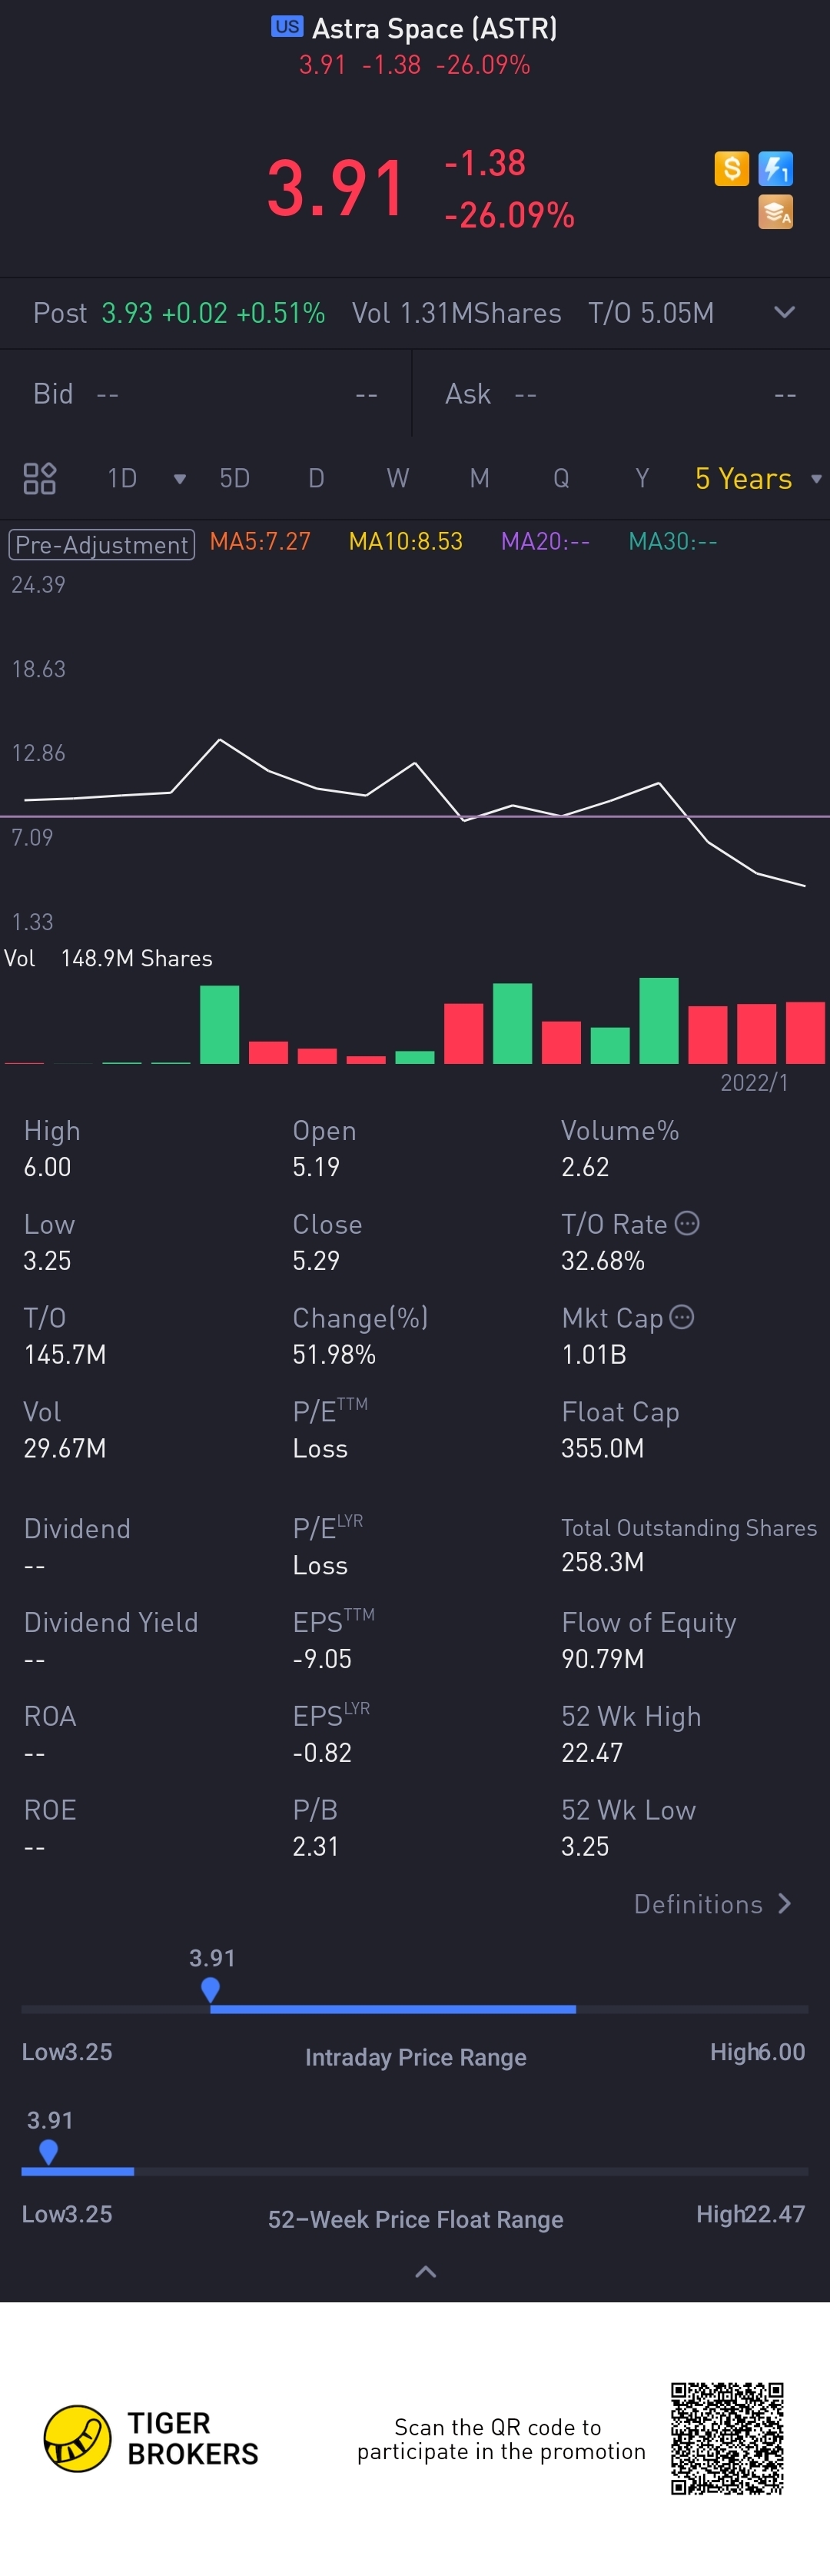Open the chart layout grid icon
Screen dimensions: 830x2576
tap(39, 478)
